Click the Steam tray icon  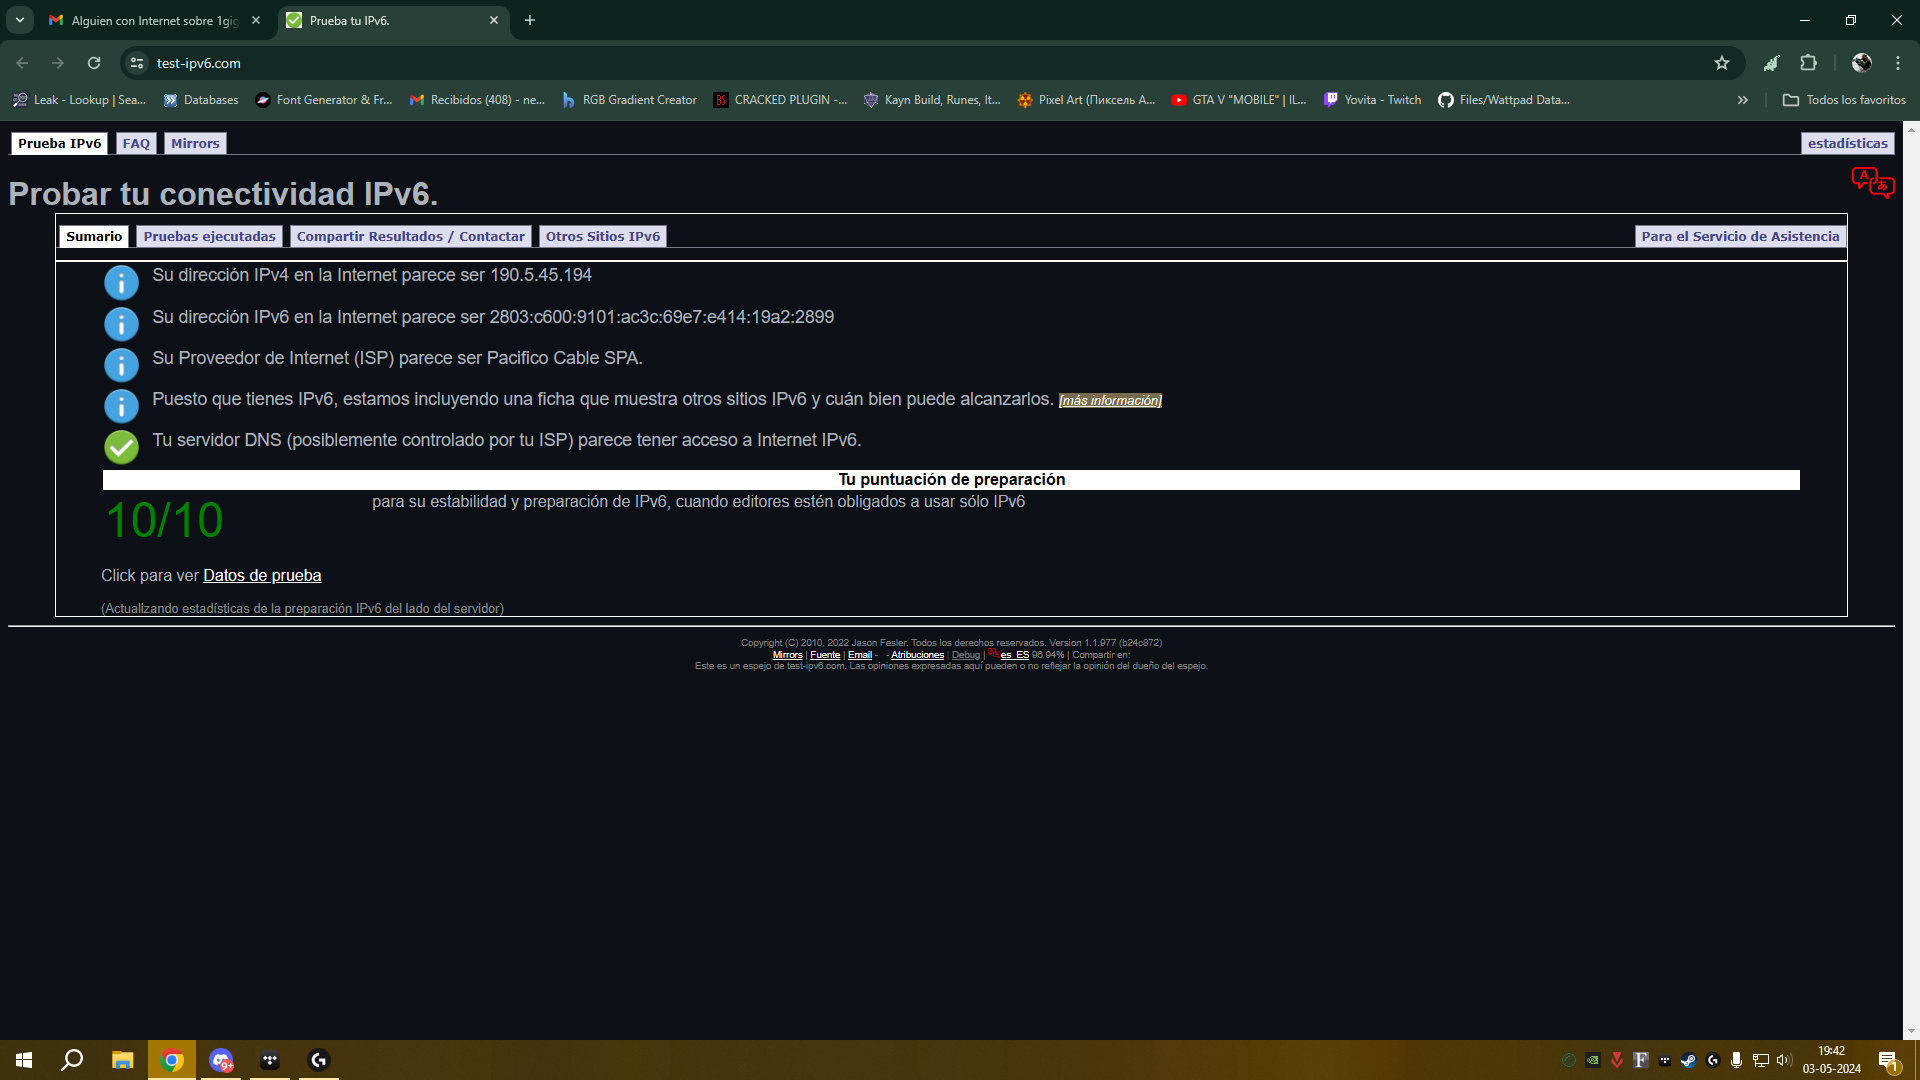click(x=1688, y=1060)
